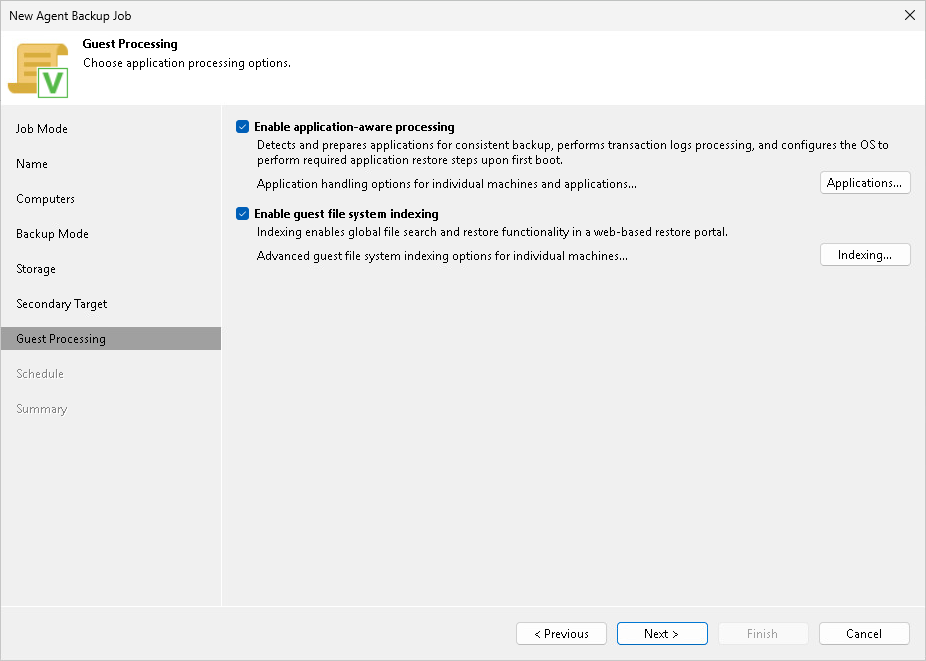Click the Next > button
The height and width of the screenshot is (661, 926).
(x=662, y=634)
